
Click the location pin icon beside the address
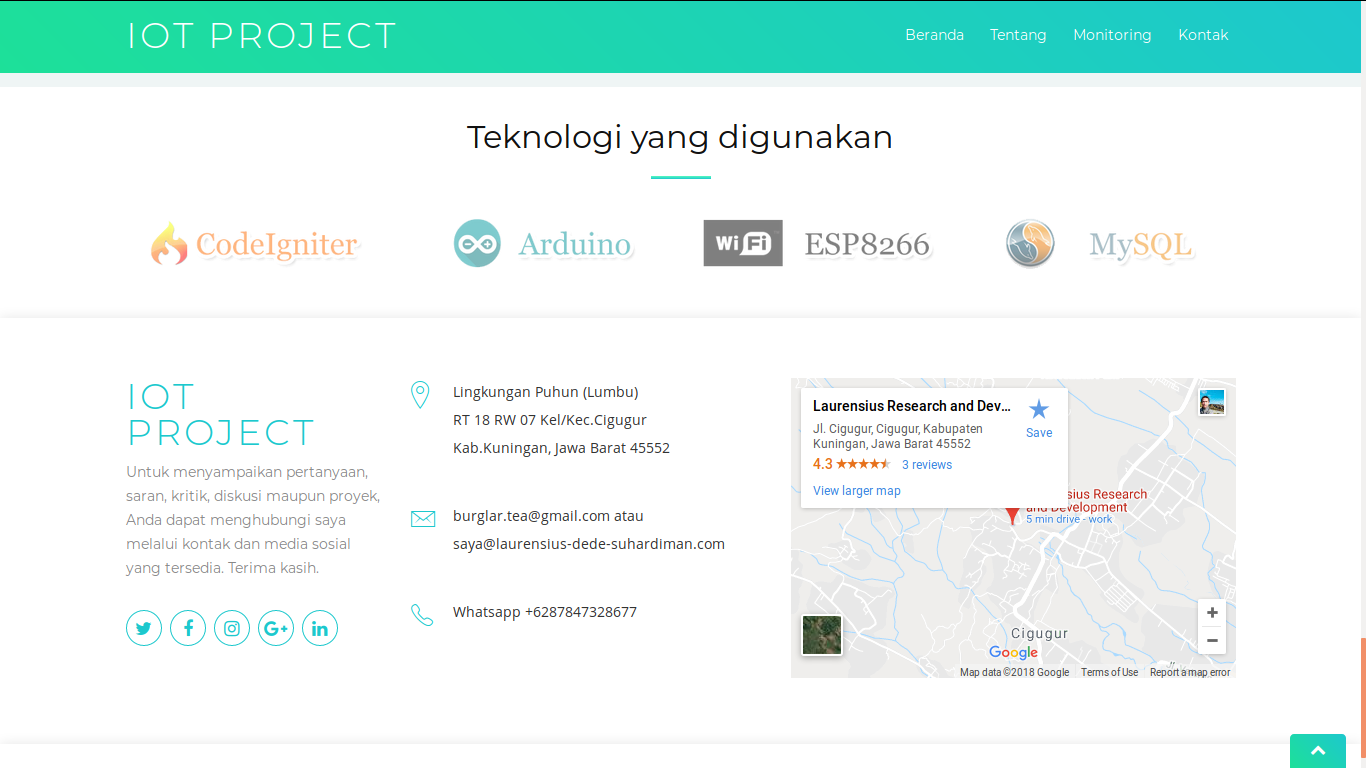[421, 395]
